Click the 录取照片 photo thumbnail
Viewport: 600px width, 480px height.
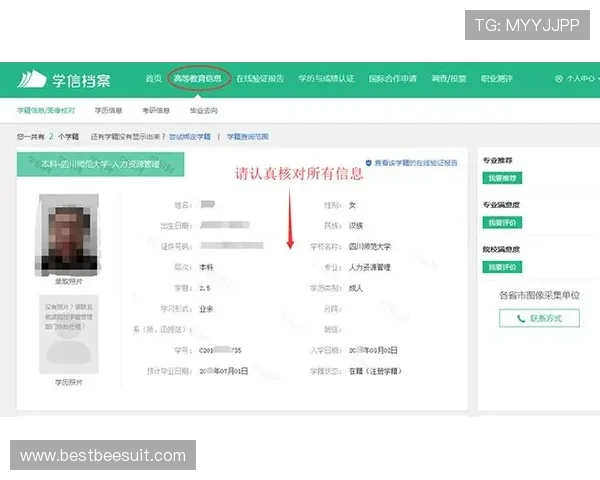pyautogui.click(x=68, y=235)
